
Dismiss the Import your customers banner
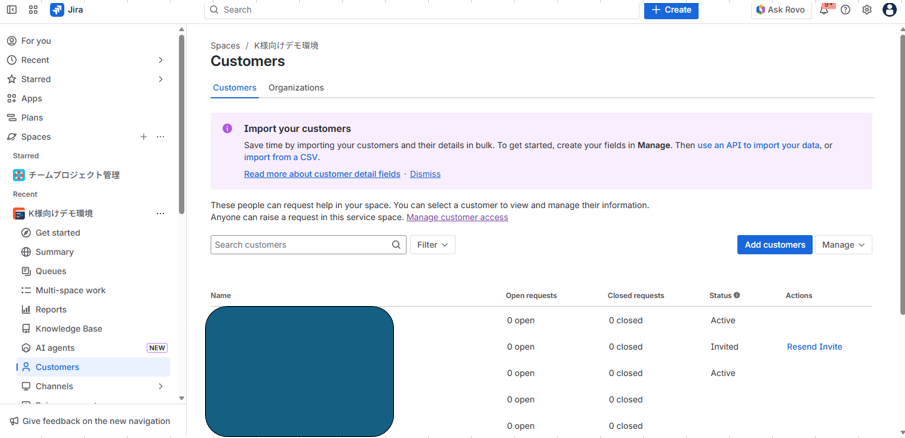click(425, 174)
